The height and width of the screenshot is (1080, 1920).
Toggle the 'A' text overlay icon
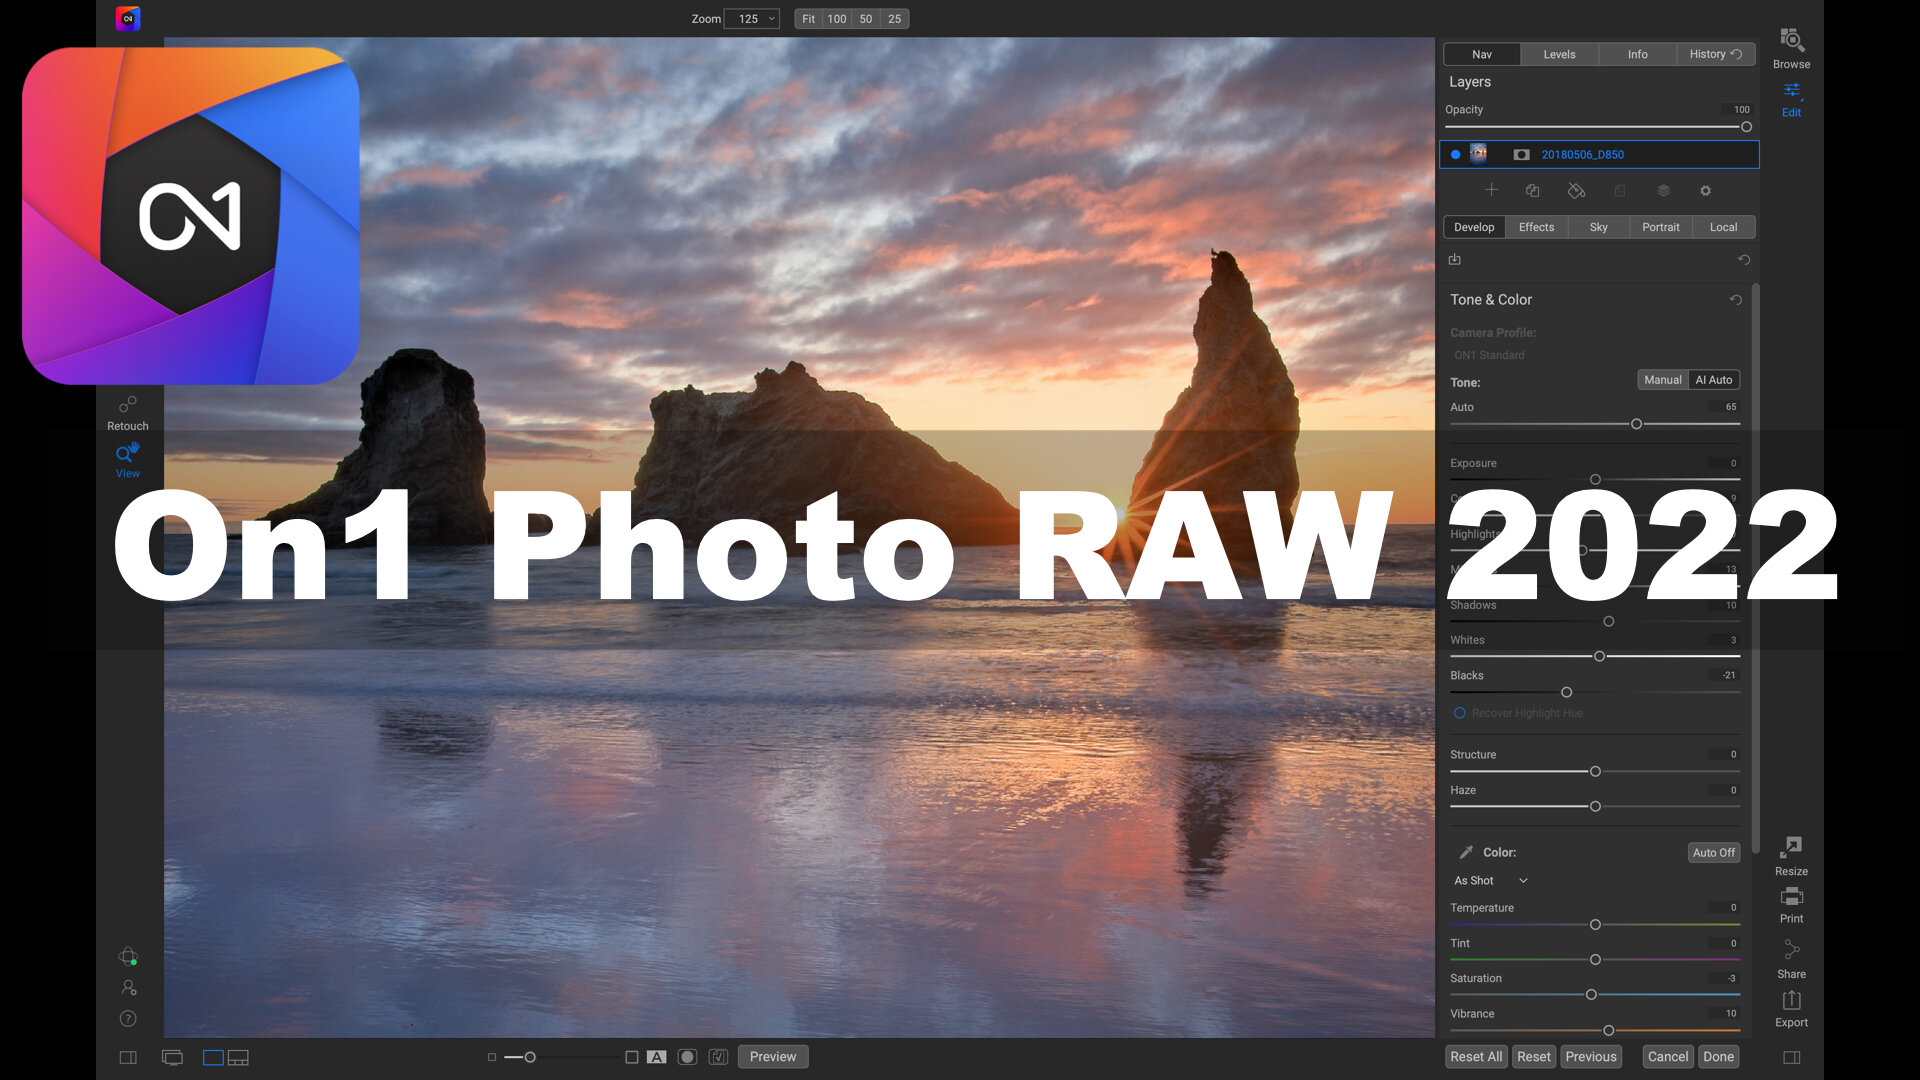pyautogui.click(x=656, y=1057)
